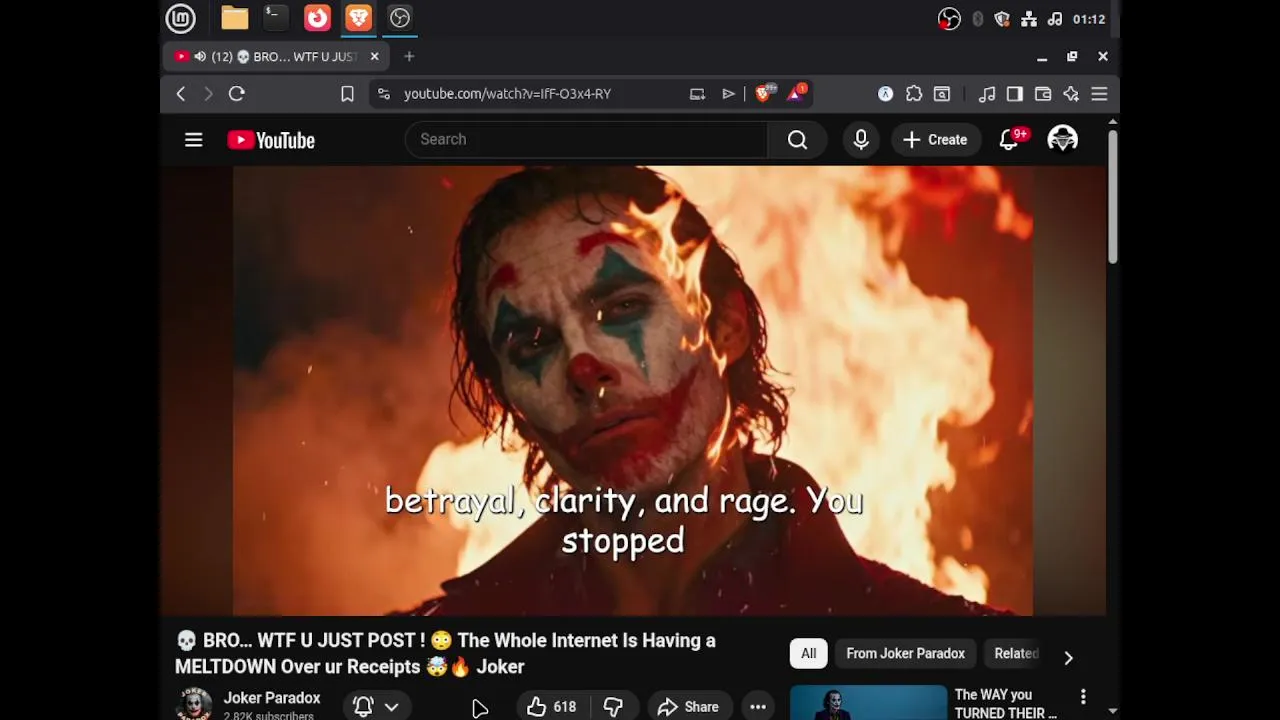Viewport: 1280px width, 720px height.
Task: Open the Joker Paradox channel name
Action: pos(272,698)
